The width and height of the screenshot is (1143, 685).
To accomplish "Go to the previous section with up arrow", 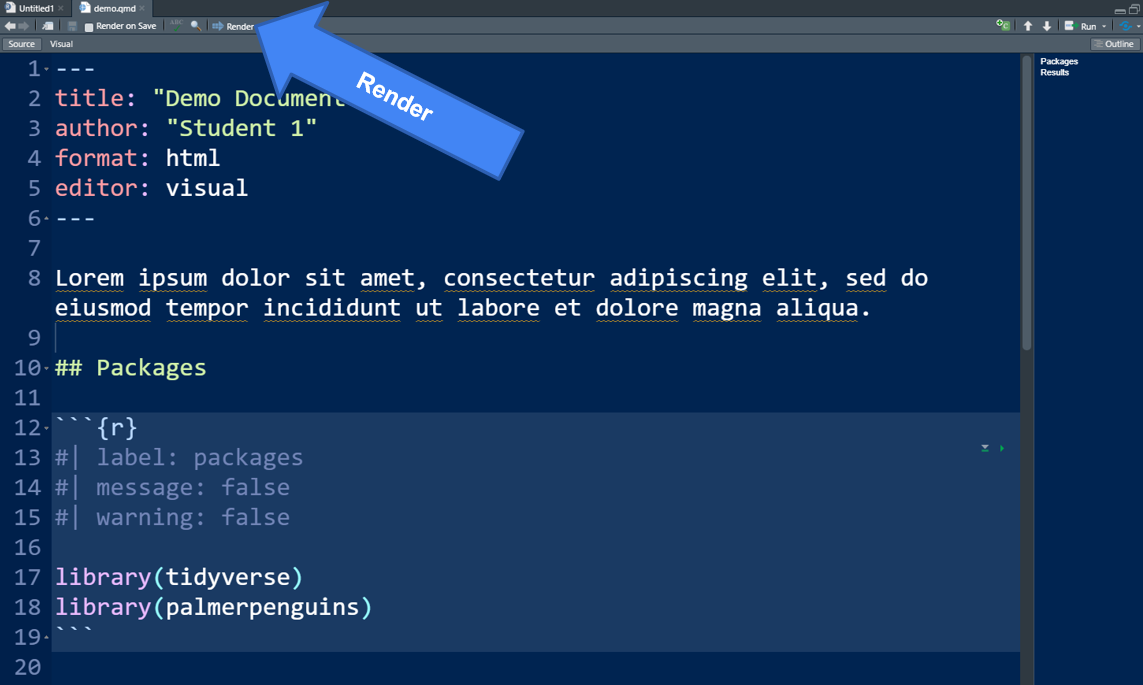I will (x=1028, y=26).
